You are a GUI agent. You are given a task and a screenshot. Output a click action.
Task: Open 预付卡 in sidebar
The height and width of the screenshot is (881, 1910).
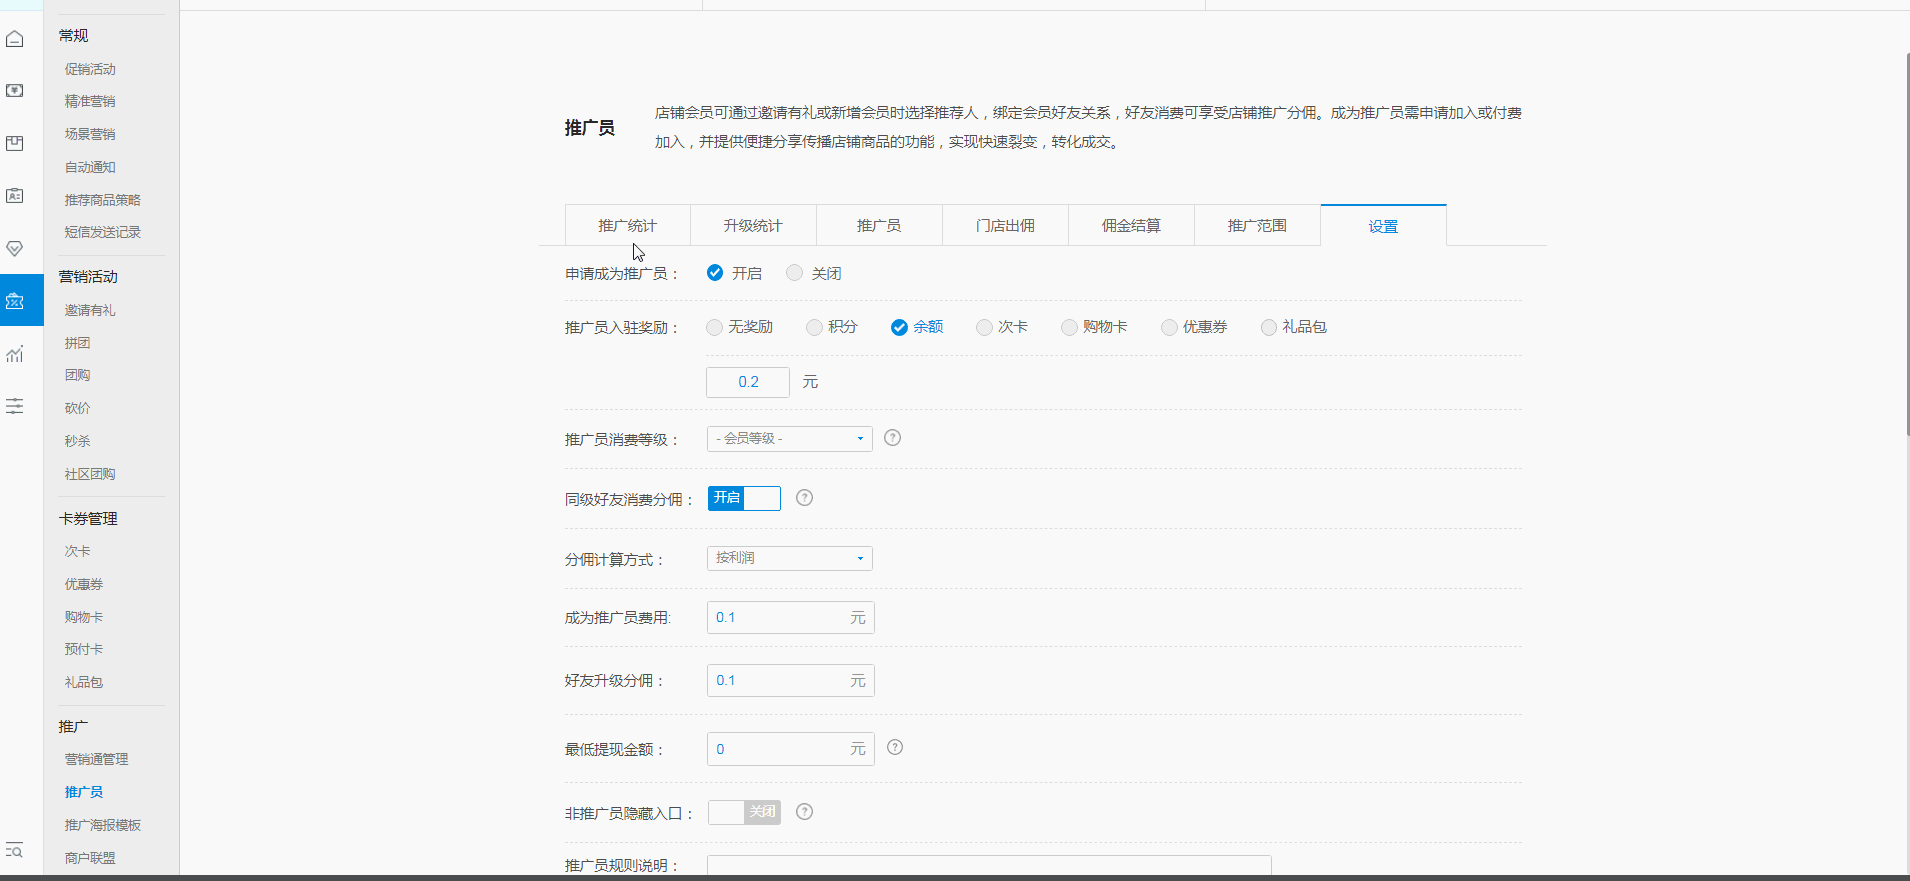84,649
